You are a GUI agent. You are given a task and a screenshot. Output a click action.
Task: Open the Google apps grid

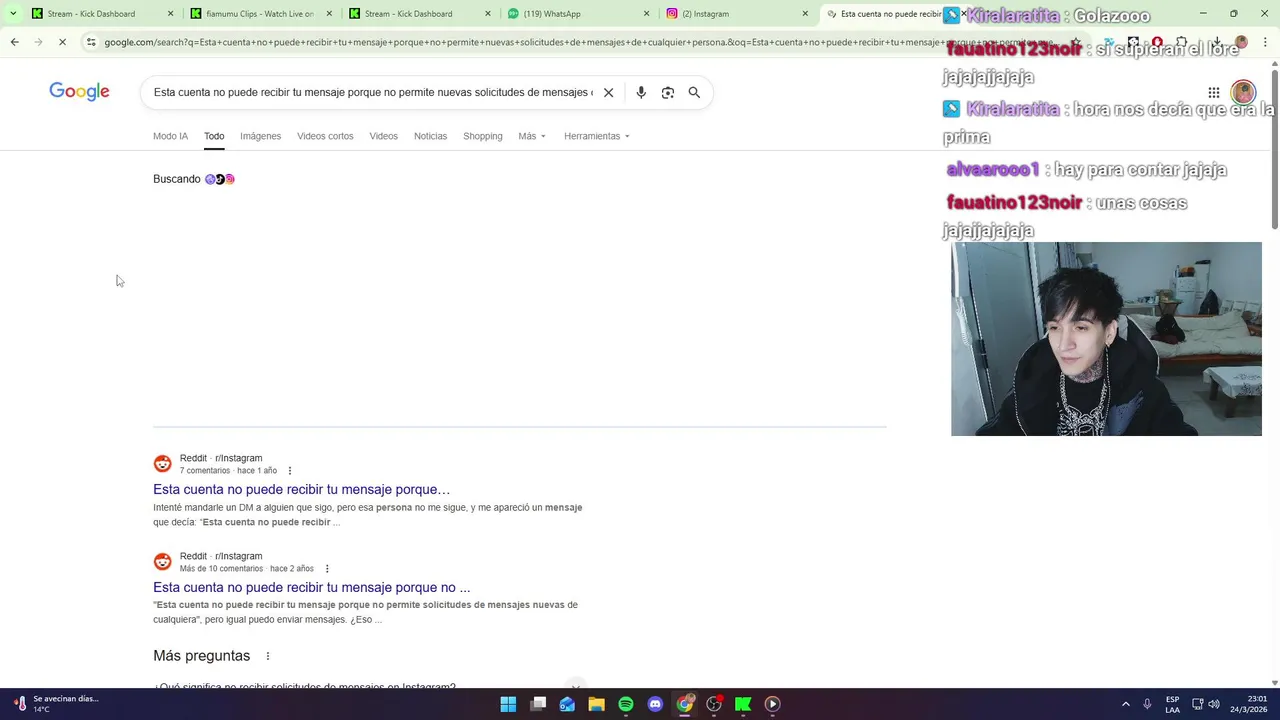1214,93
